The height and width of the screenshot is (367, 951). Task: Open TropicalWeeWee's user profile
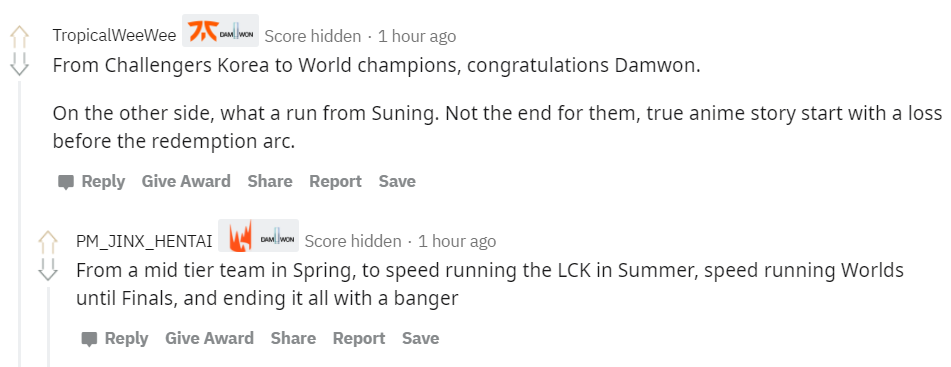pyautogui.click(x=114, y=36)
